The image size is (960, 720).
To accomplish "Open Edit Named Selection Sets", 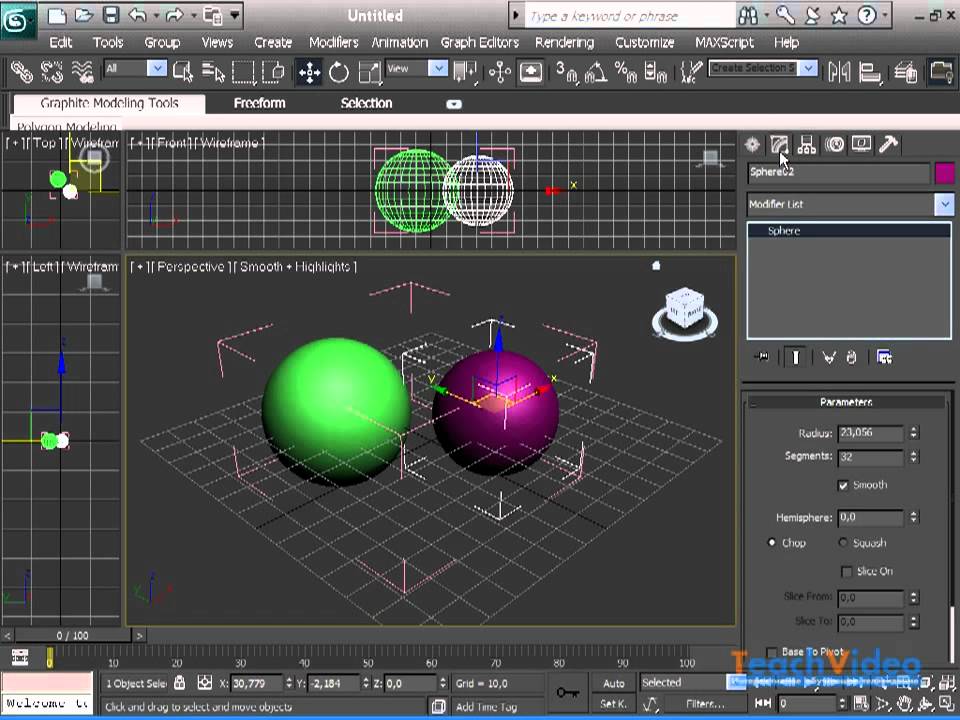I will click(x=691, y=72).
